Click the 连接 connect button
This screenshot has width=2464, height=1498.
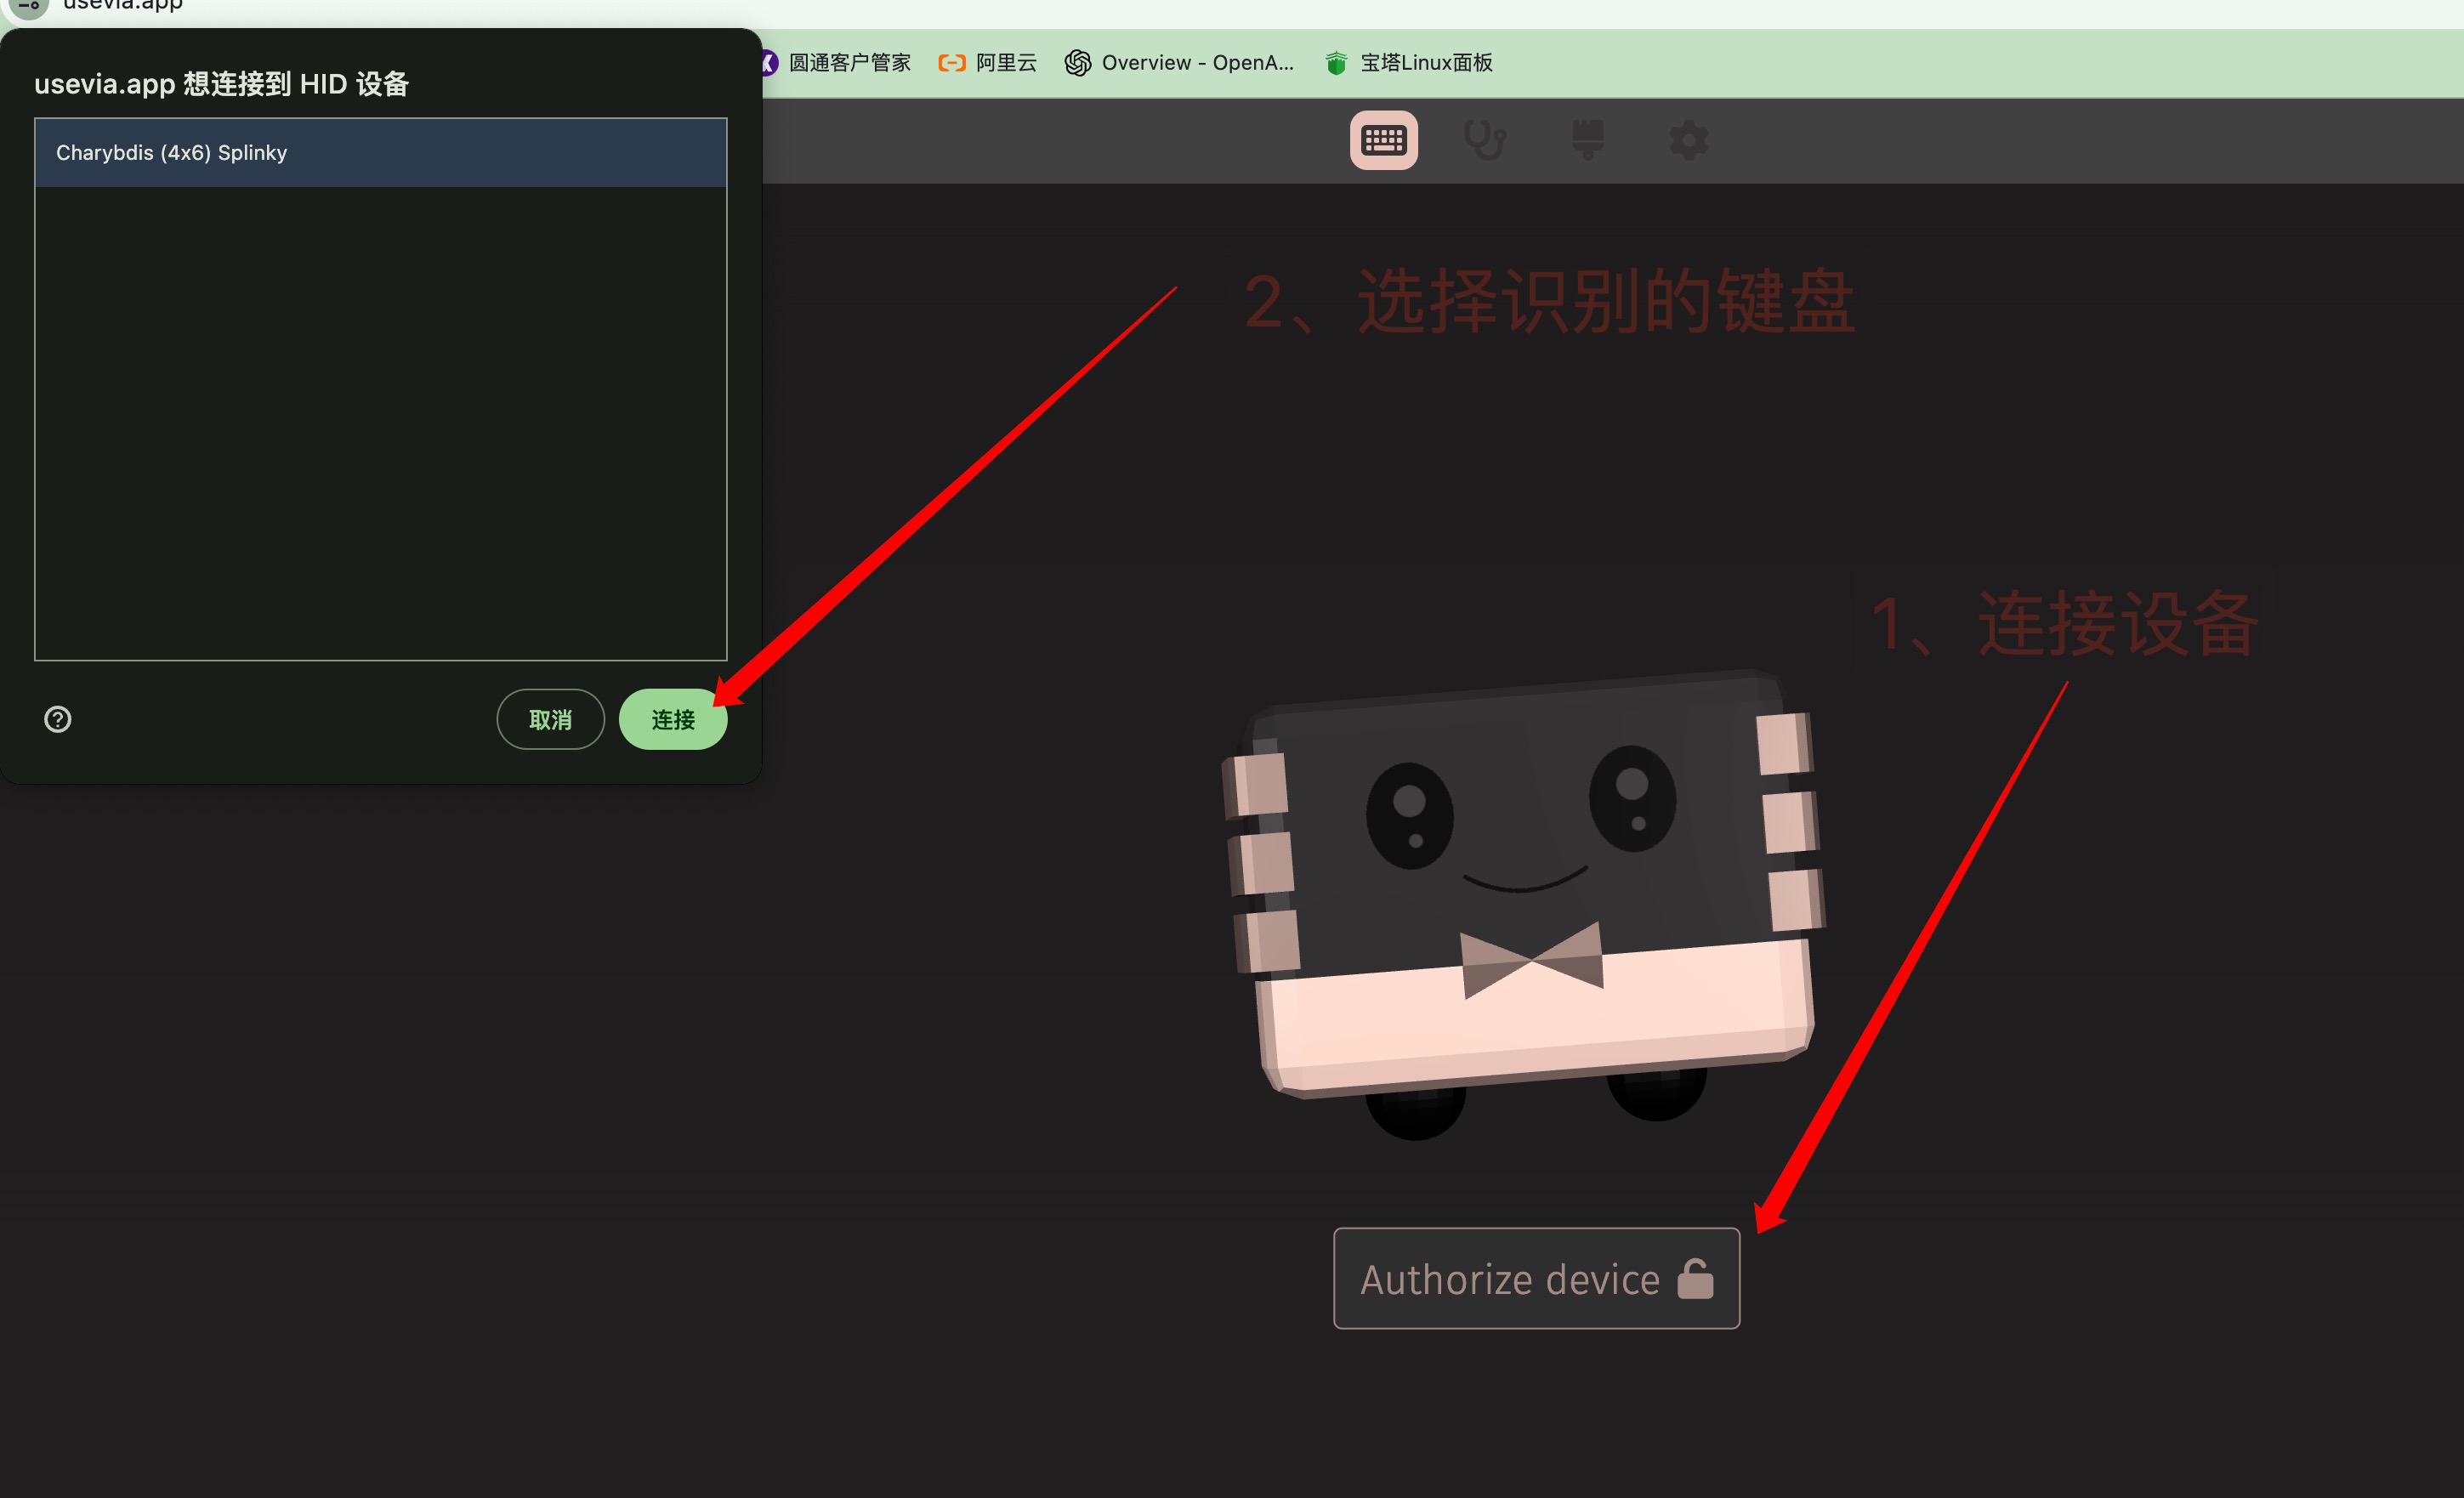(x=673, y=719)
